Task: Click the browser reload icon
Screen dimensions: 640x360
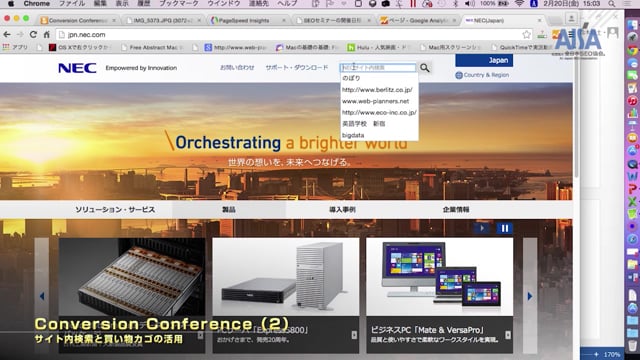Action: pyautogui.click(x=33, y=35)
